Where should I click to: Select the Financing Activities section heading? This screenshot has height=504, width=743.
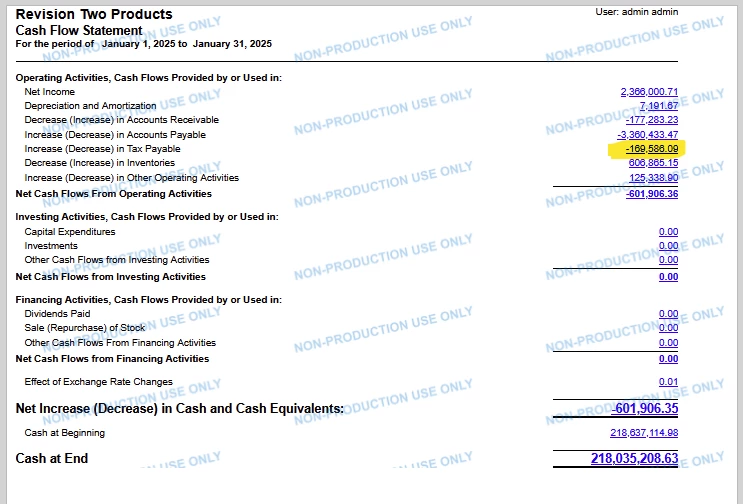pos(148,299)
